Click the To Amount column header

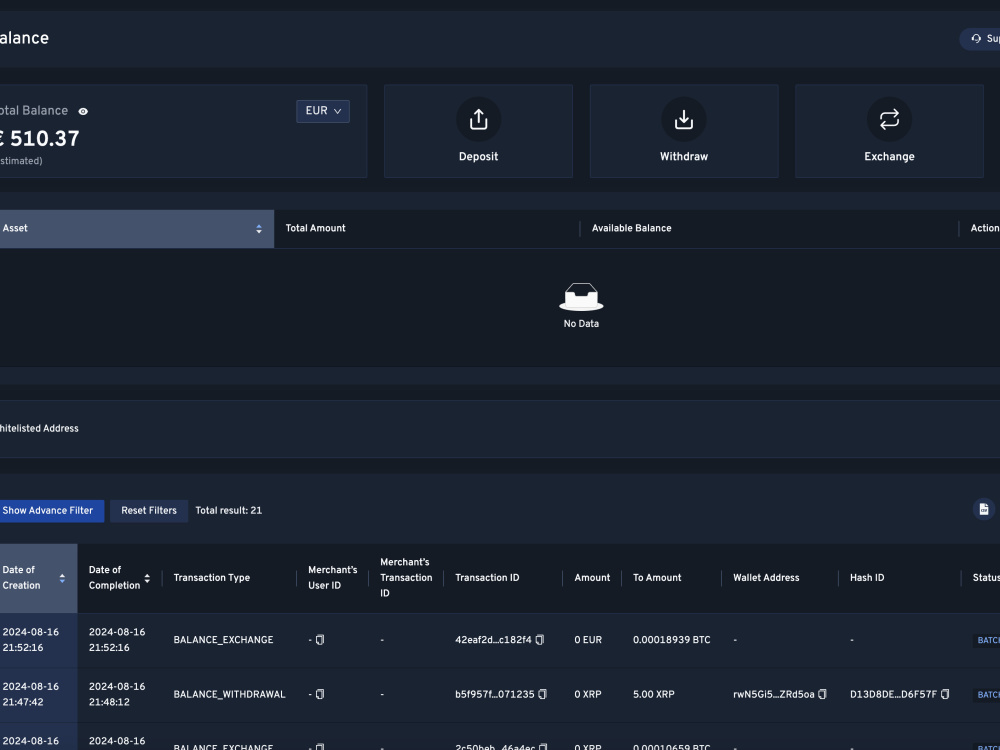pos(657,578)
